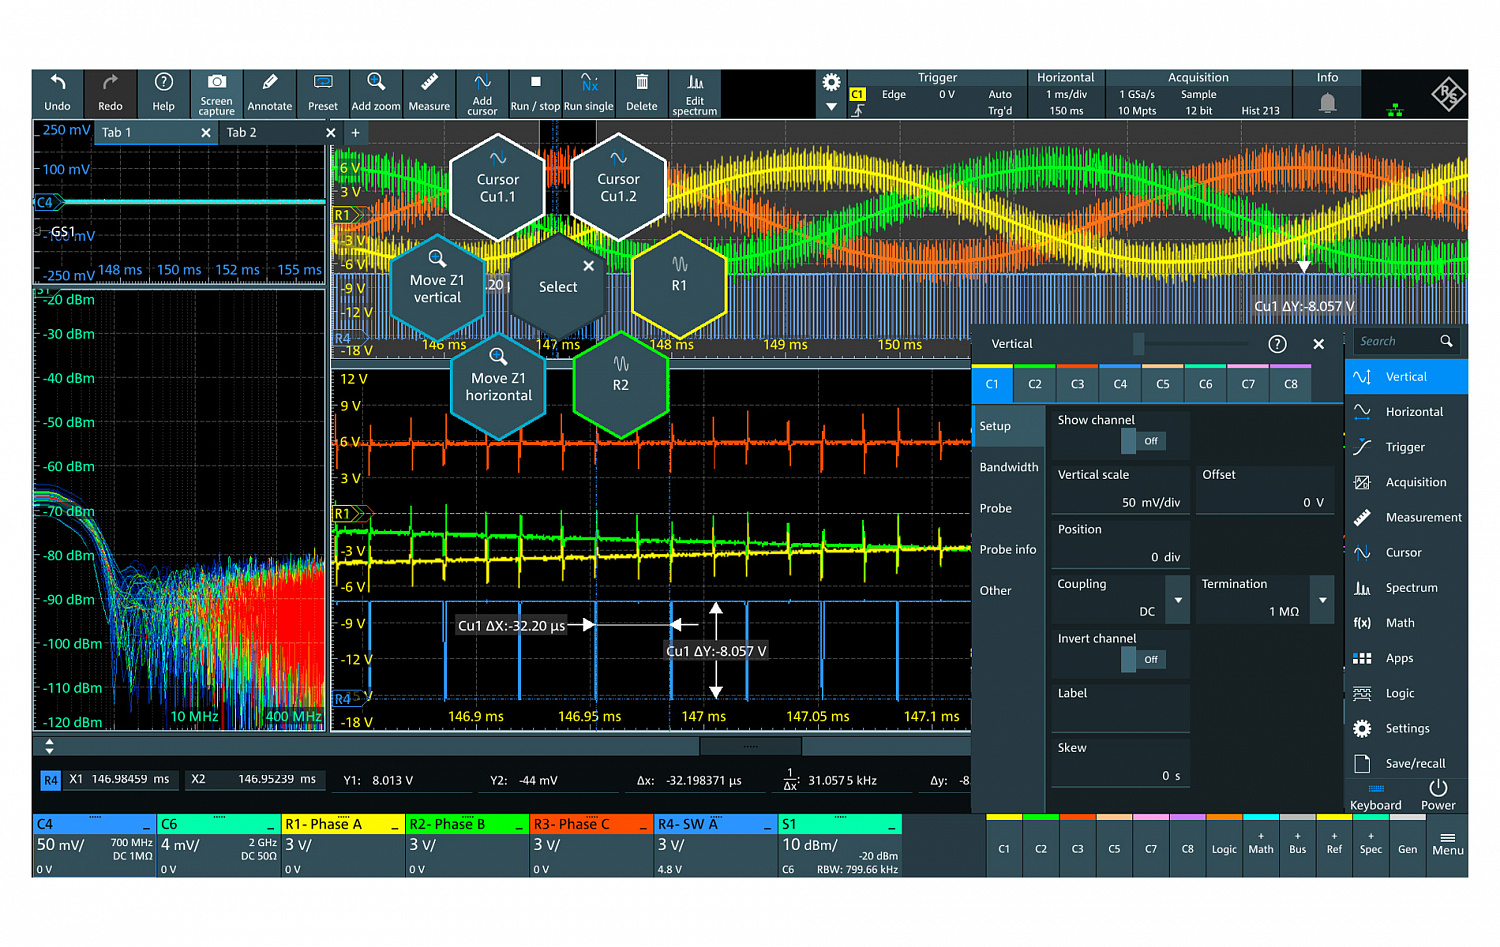Viewport: 1500px width, 947px height.
Task: Click the Power button
Action: tap(1438, 796)
